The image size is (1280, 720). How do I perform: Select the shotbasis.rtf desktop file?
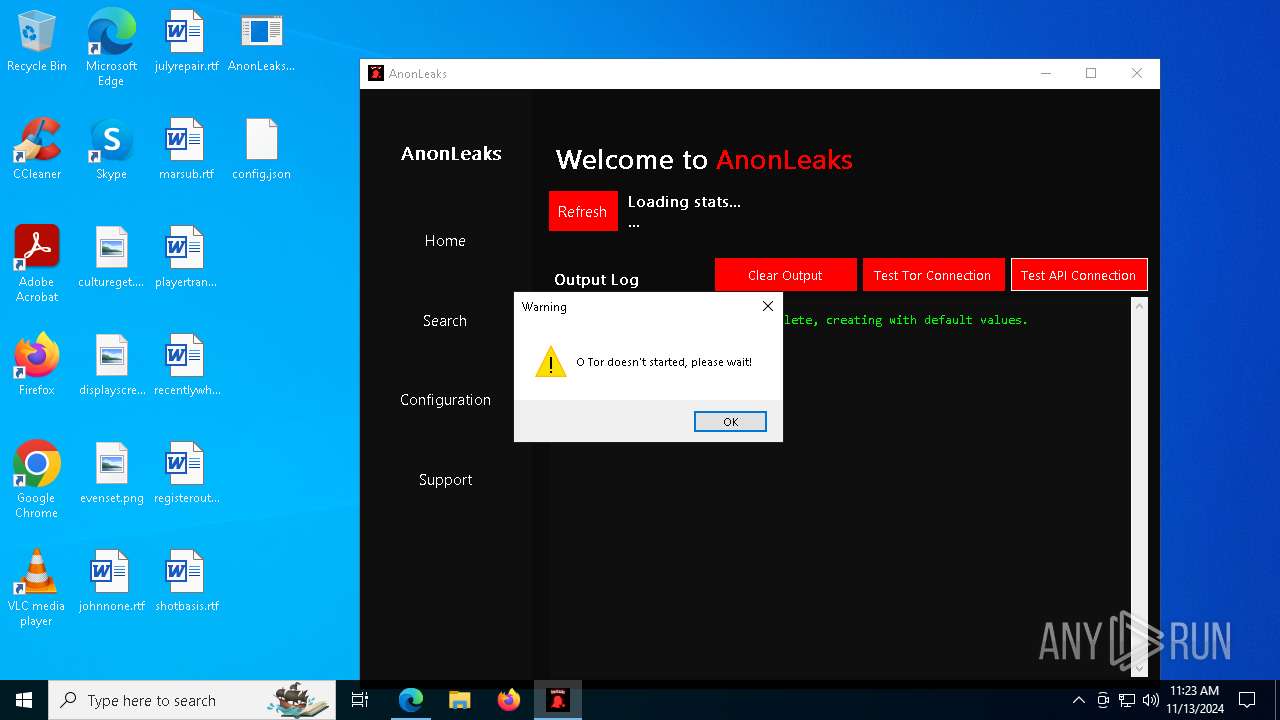click(186, 582)
